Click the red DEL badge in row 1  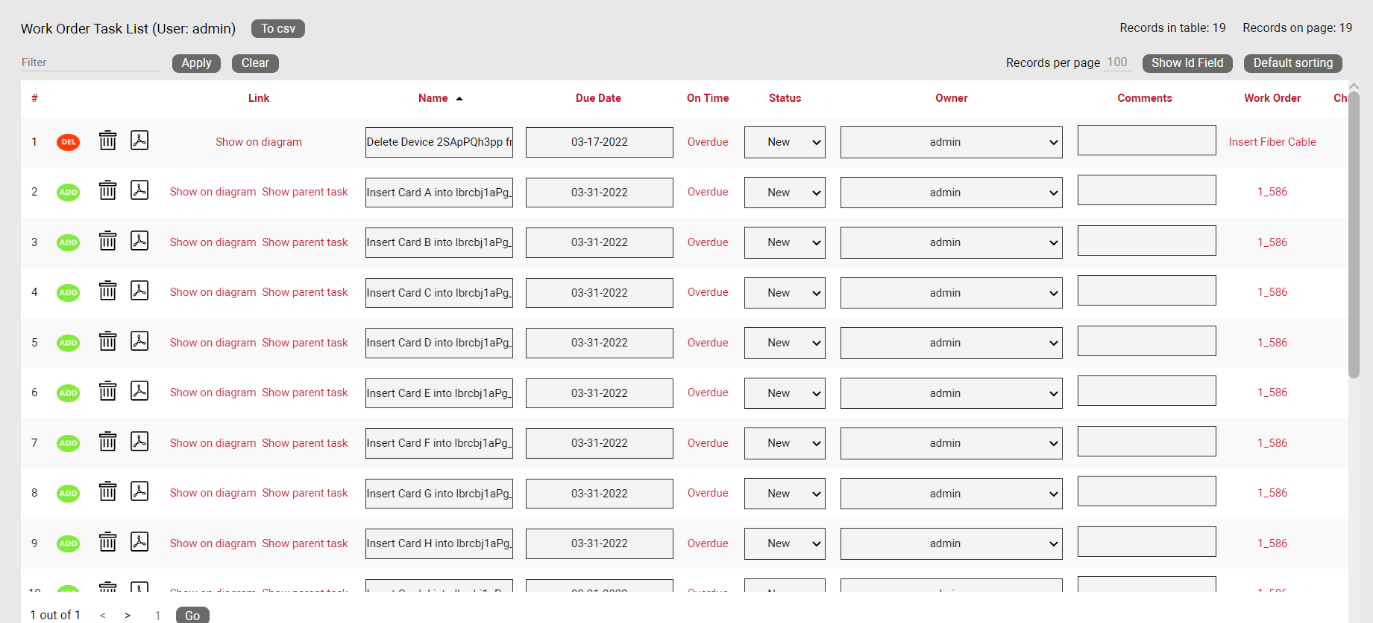[x=68, y=142]
